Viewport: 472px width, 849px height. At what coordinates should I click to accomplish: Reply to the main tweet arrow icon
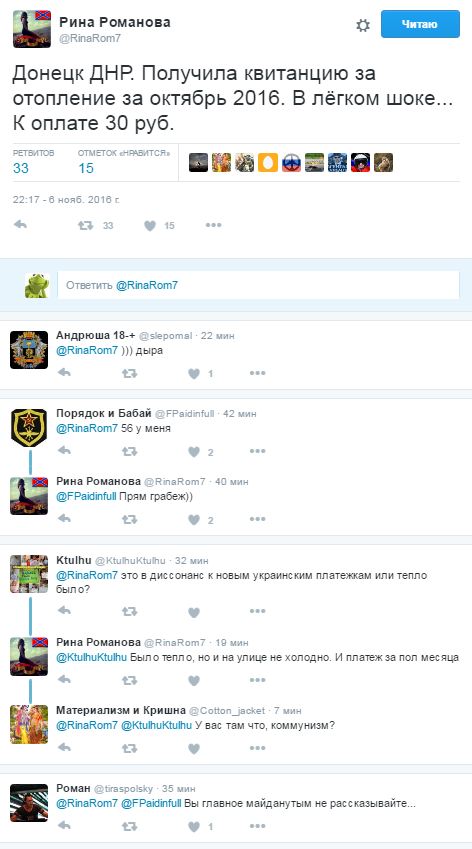[21, 225]
